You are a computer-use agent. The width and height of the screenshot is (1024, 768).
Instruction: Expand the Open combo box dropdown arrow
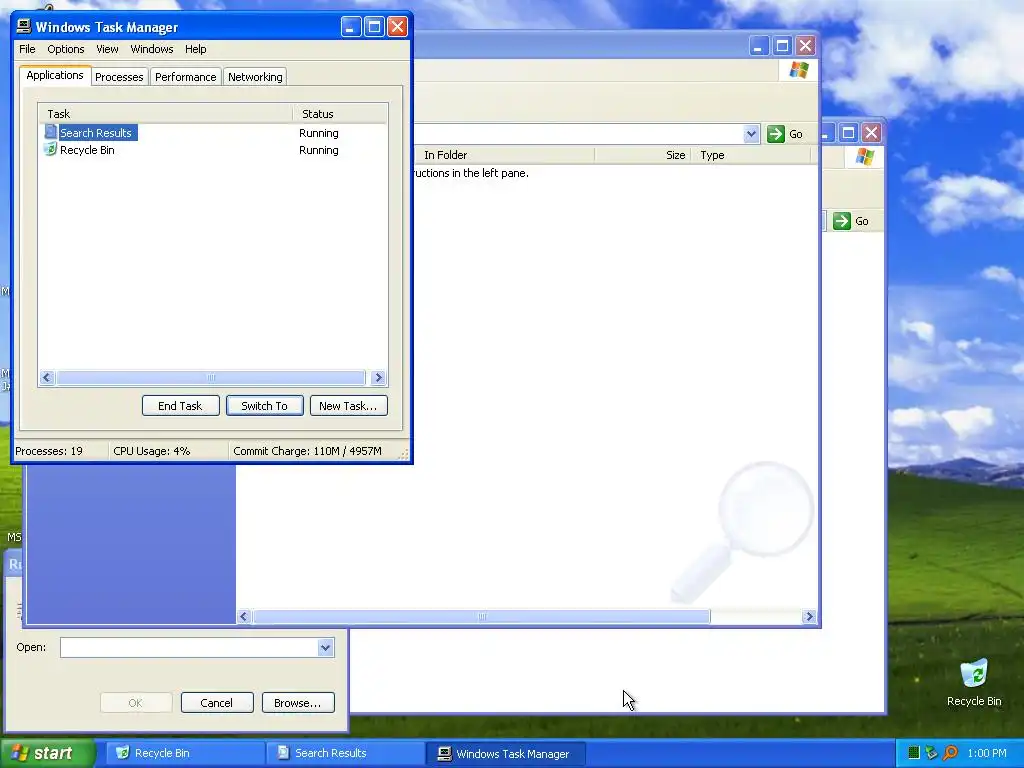pyautogui.click(x=325, y=648)
